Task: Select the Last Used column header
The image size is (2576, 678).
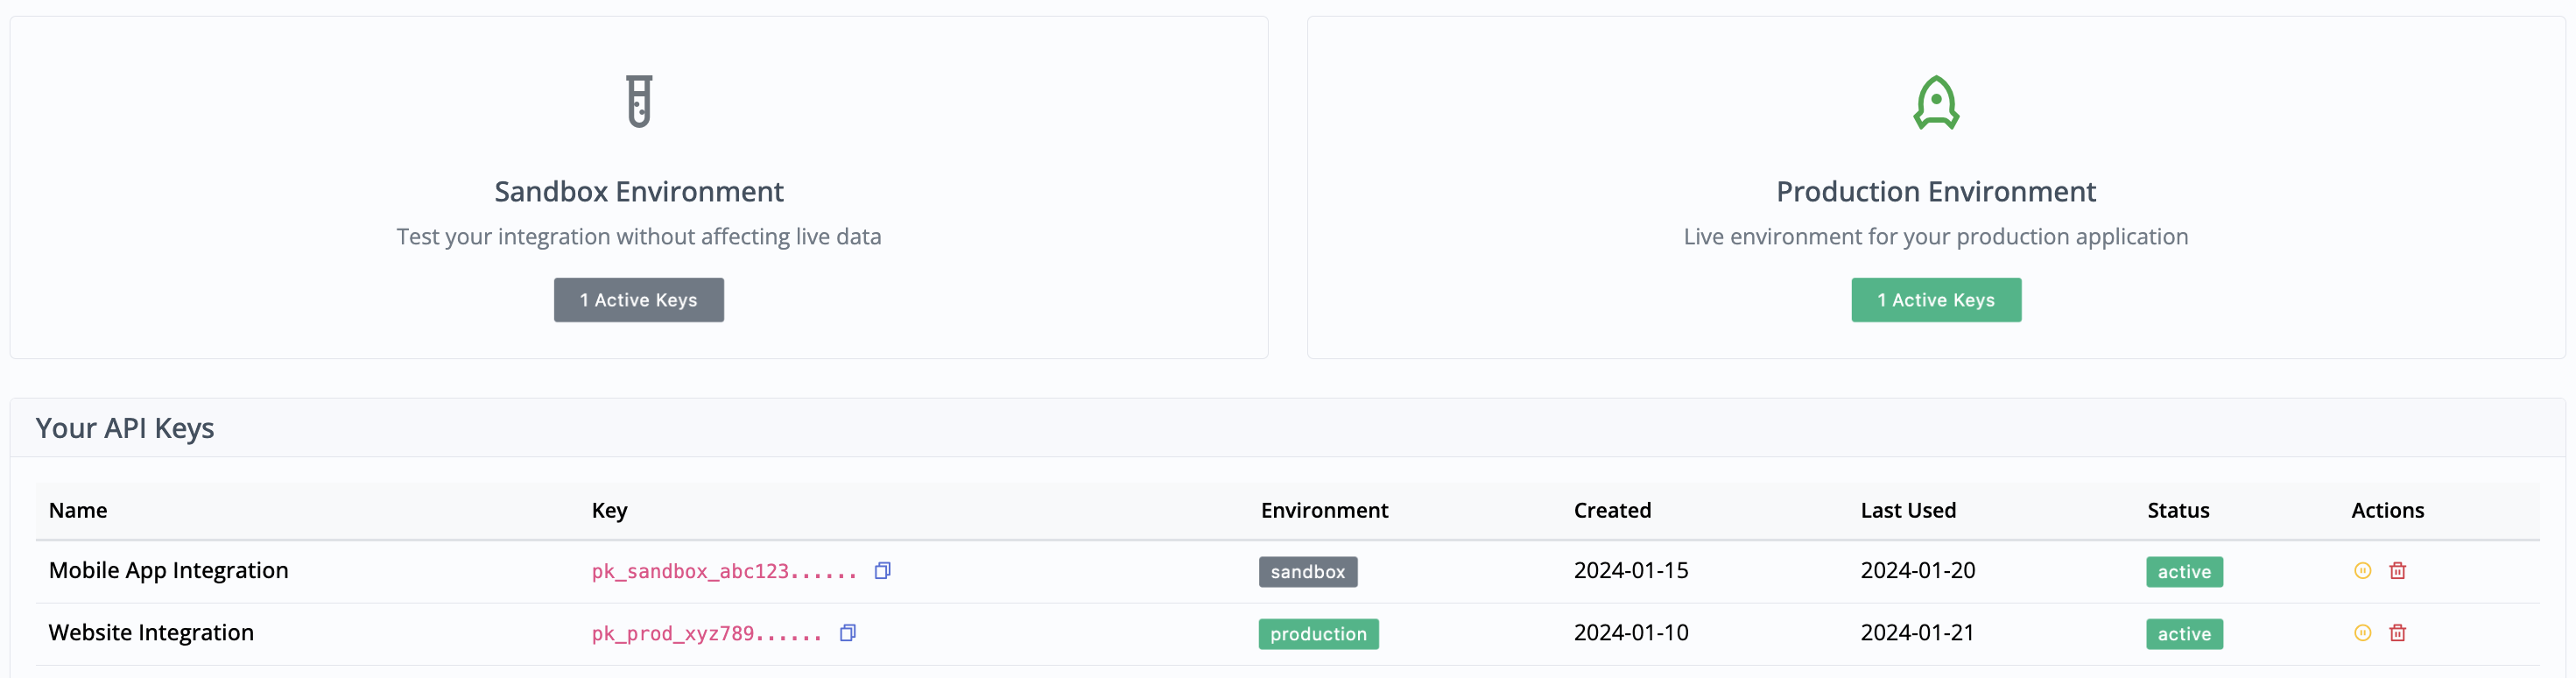Action: tap(1908, 510)
